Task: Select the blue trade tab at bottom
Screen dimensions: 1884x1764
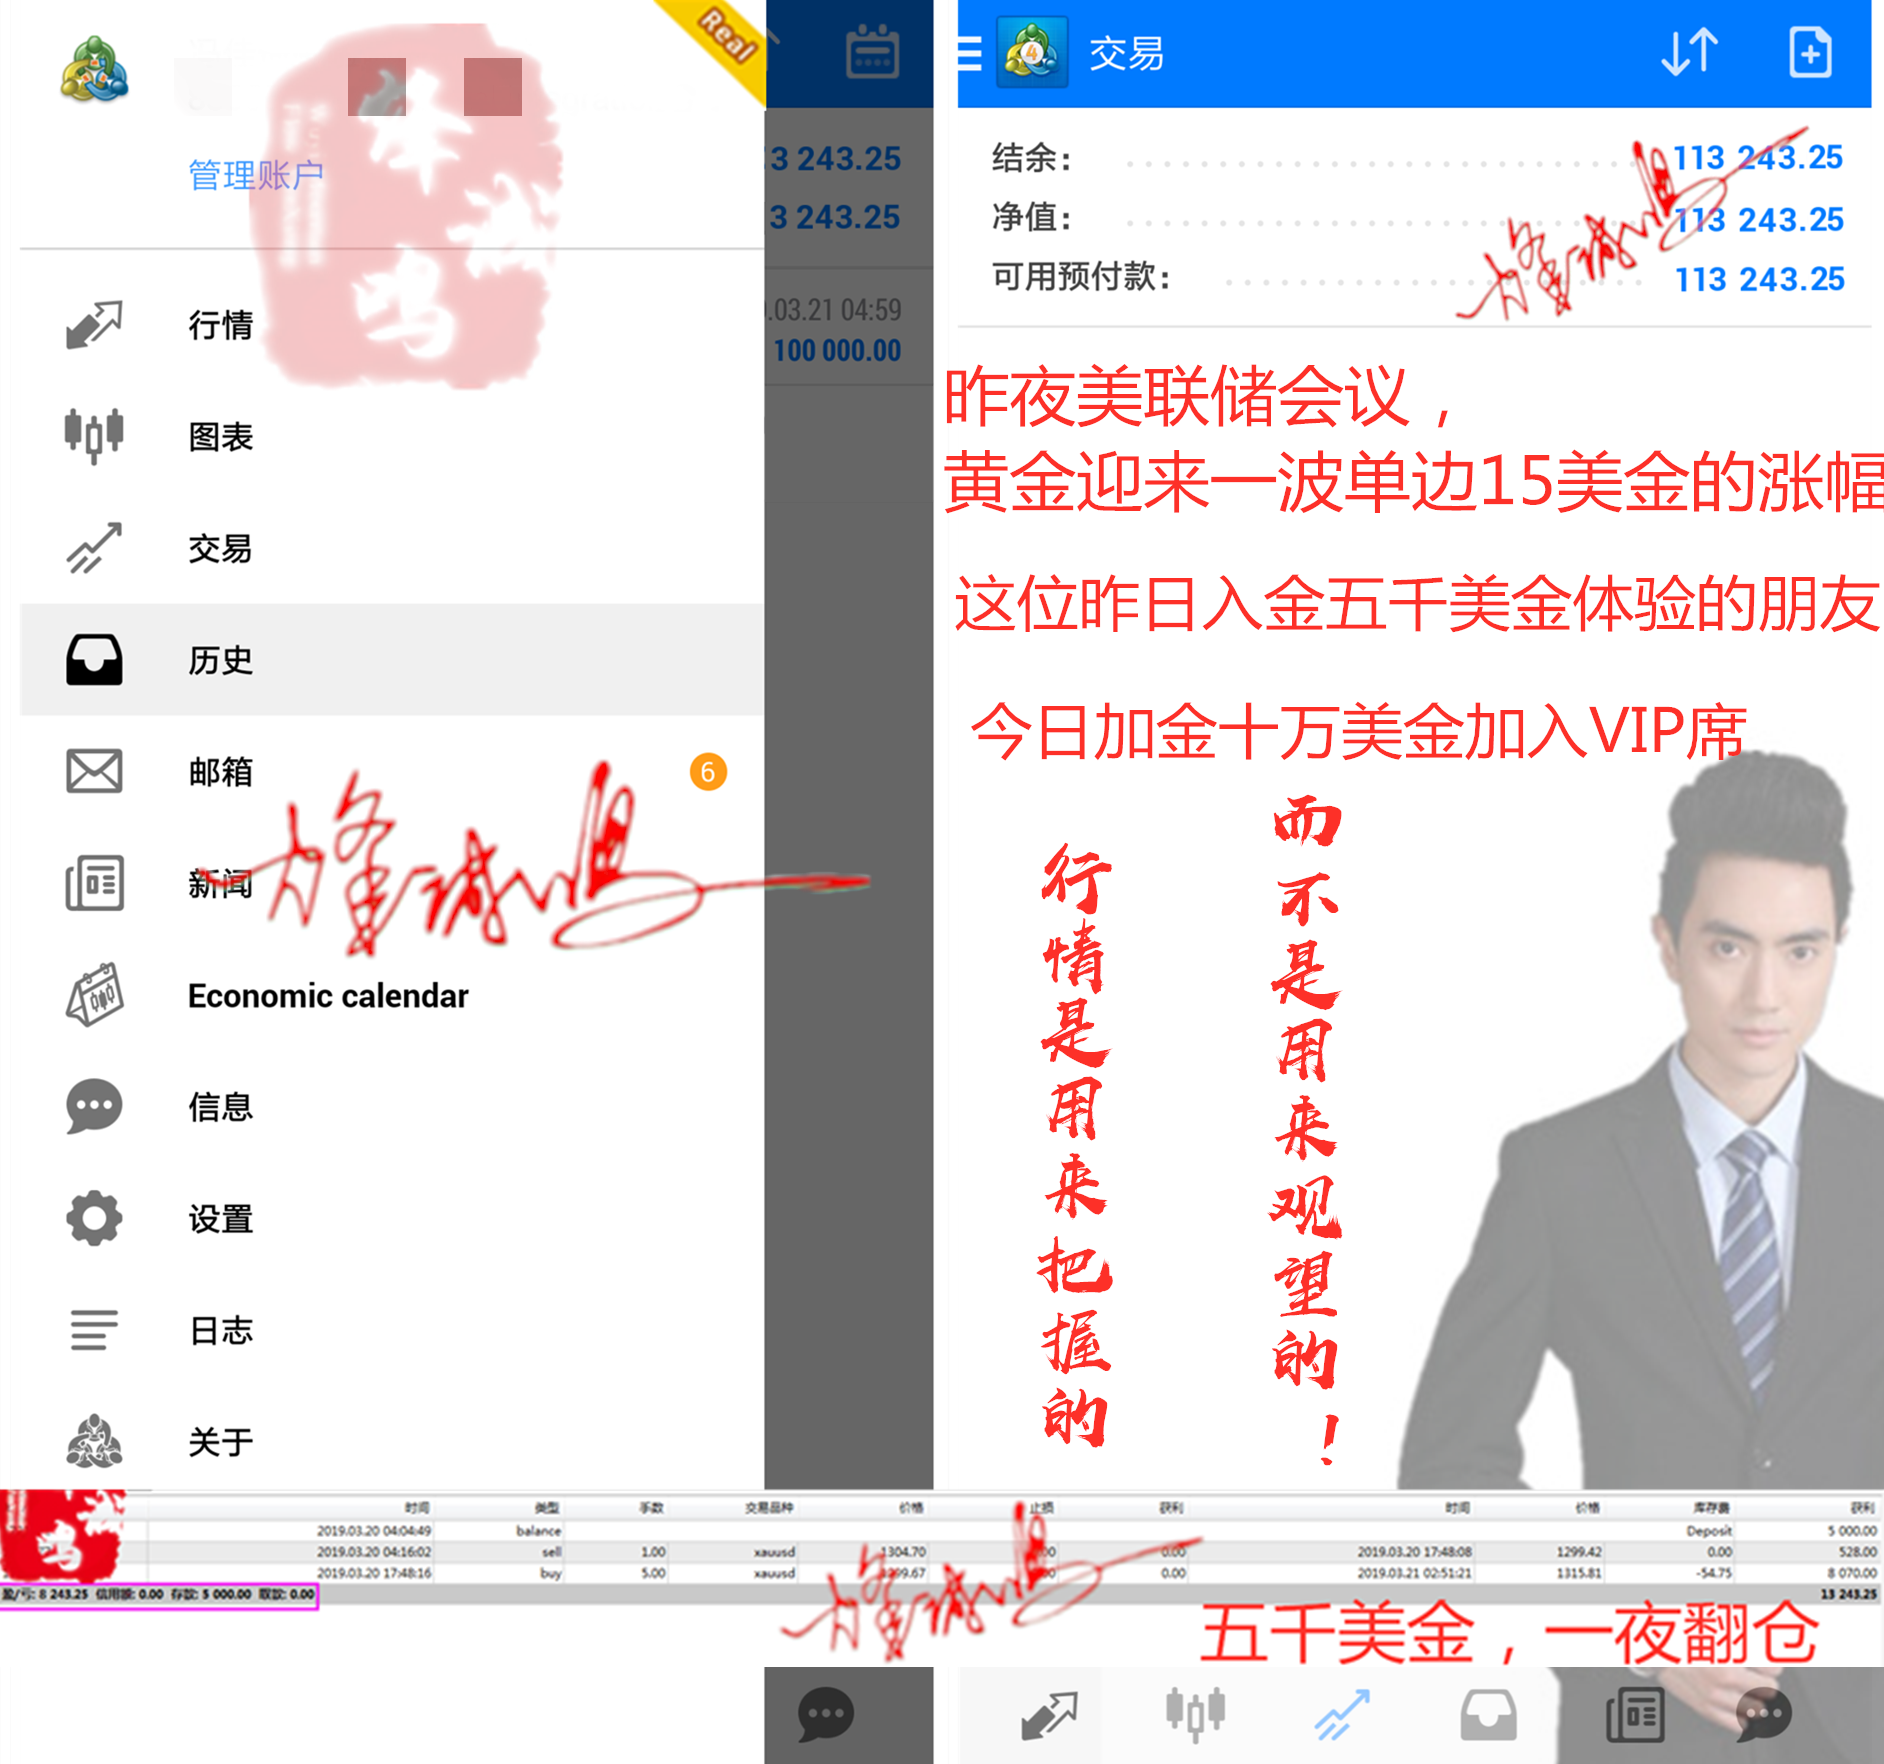Action: 1341,1714
